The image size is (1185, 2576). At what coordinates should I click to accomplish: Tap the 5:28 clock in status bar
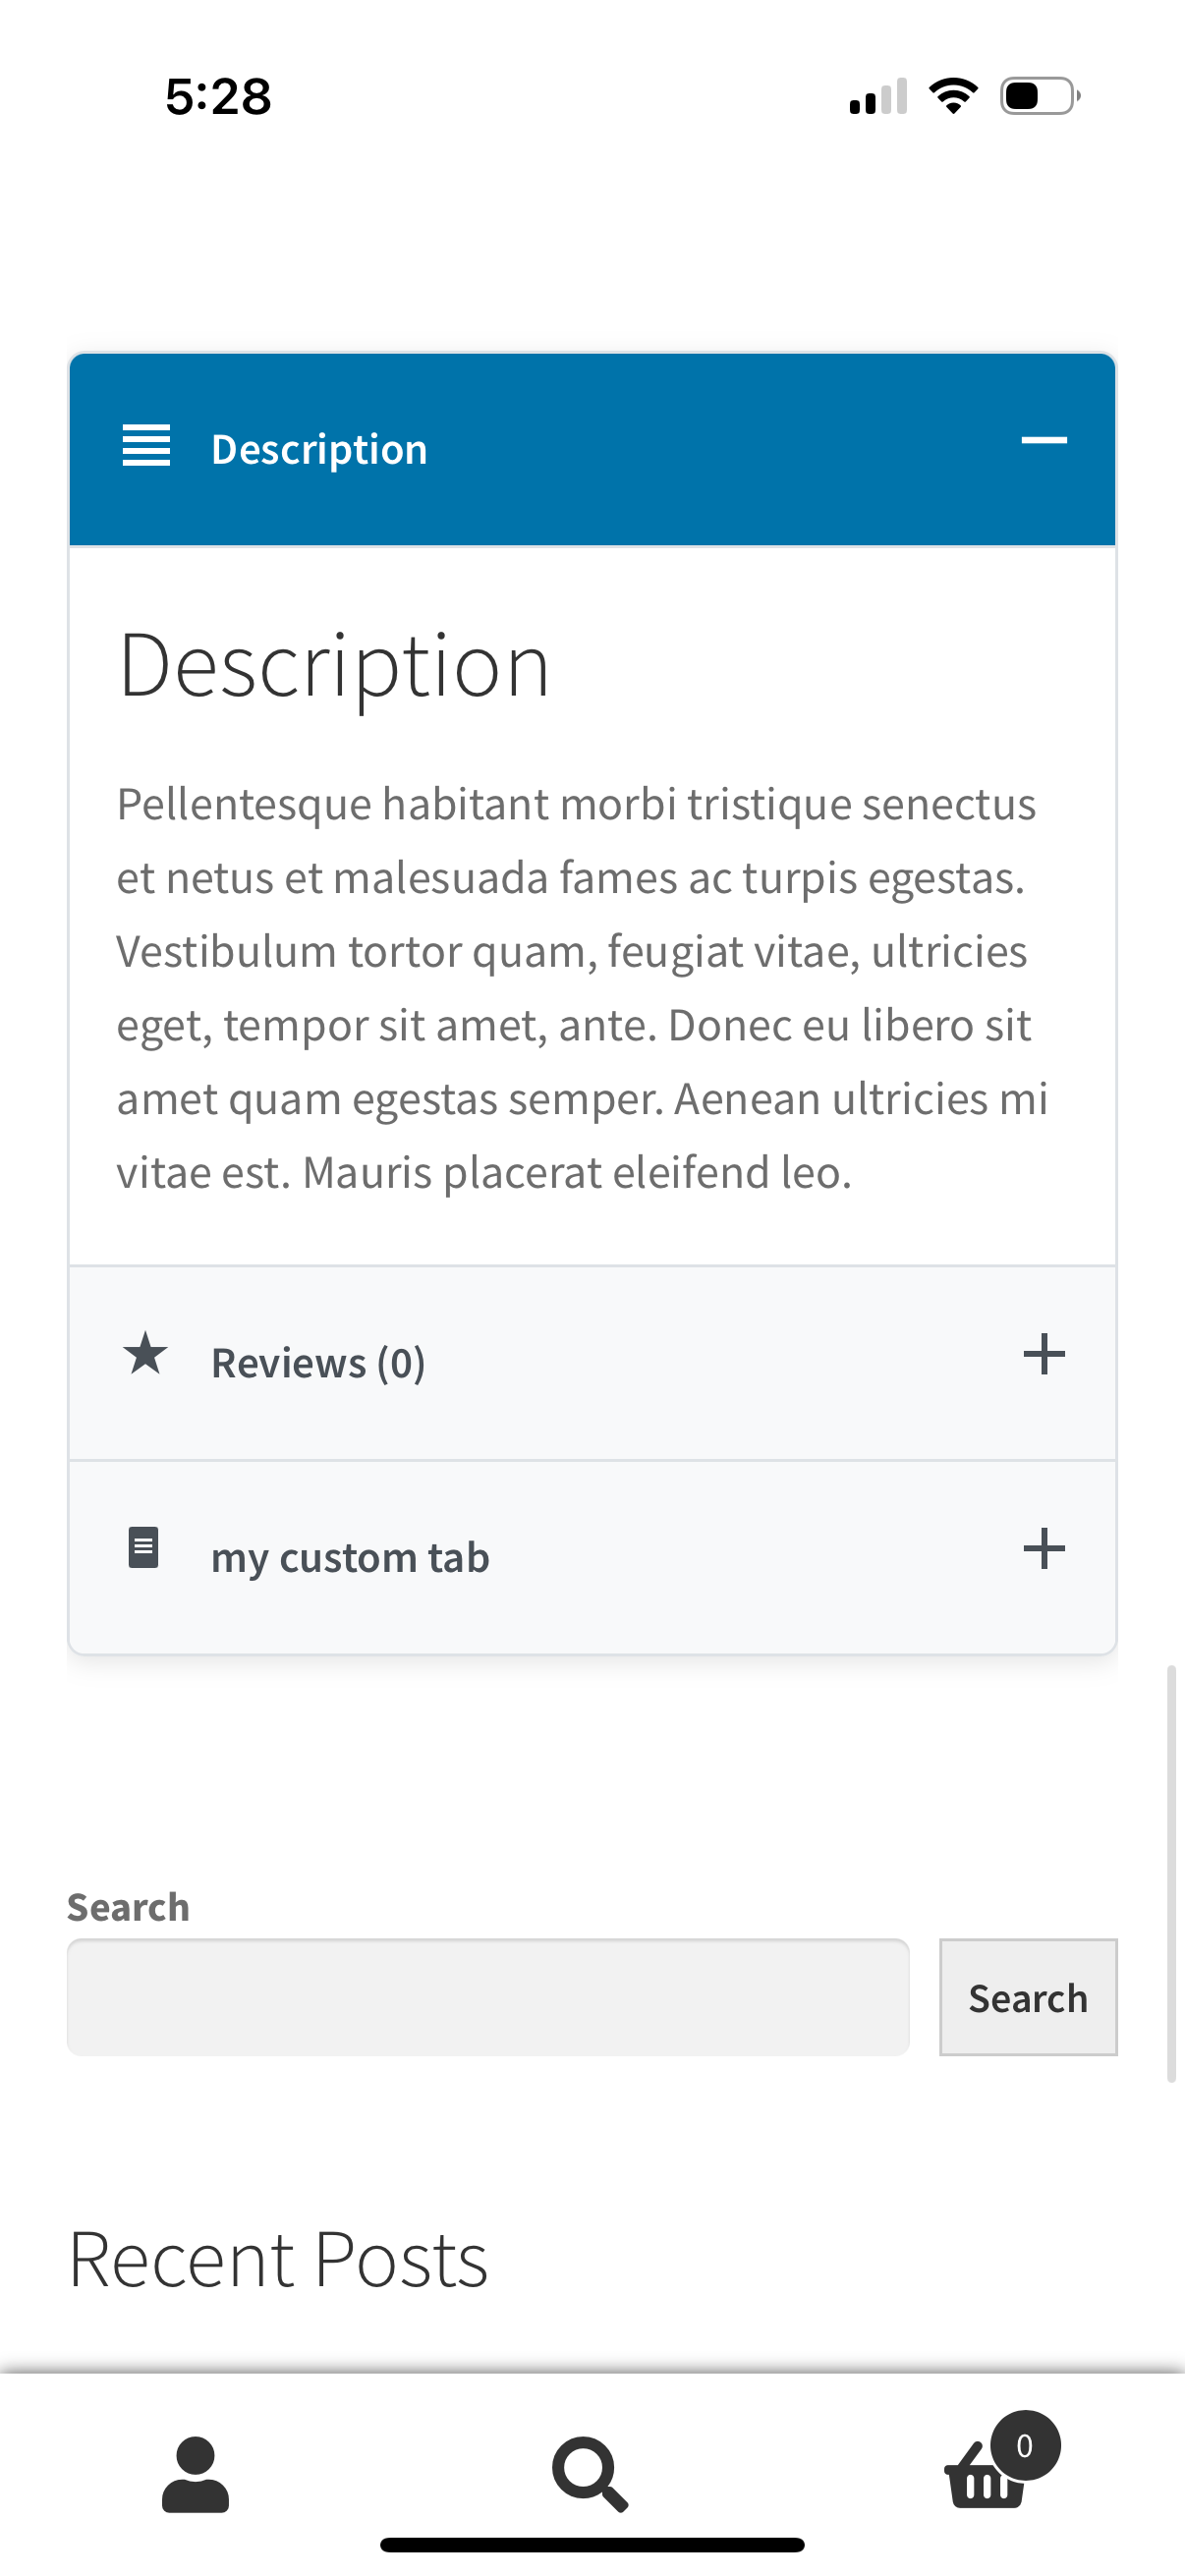(x=218, y=97)
